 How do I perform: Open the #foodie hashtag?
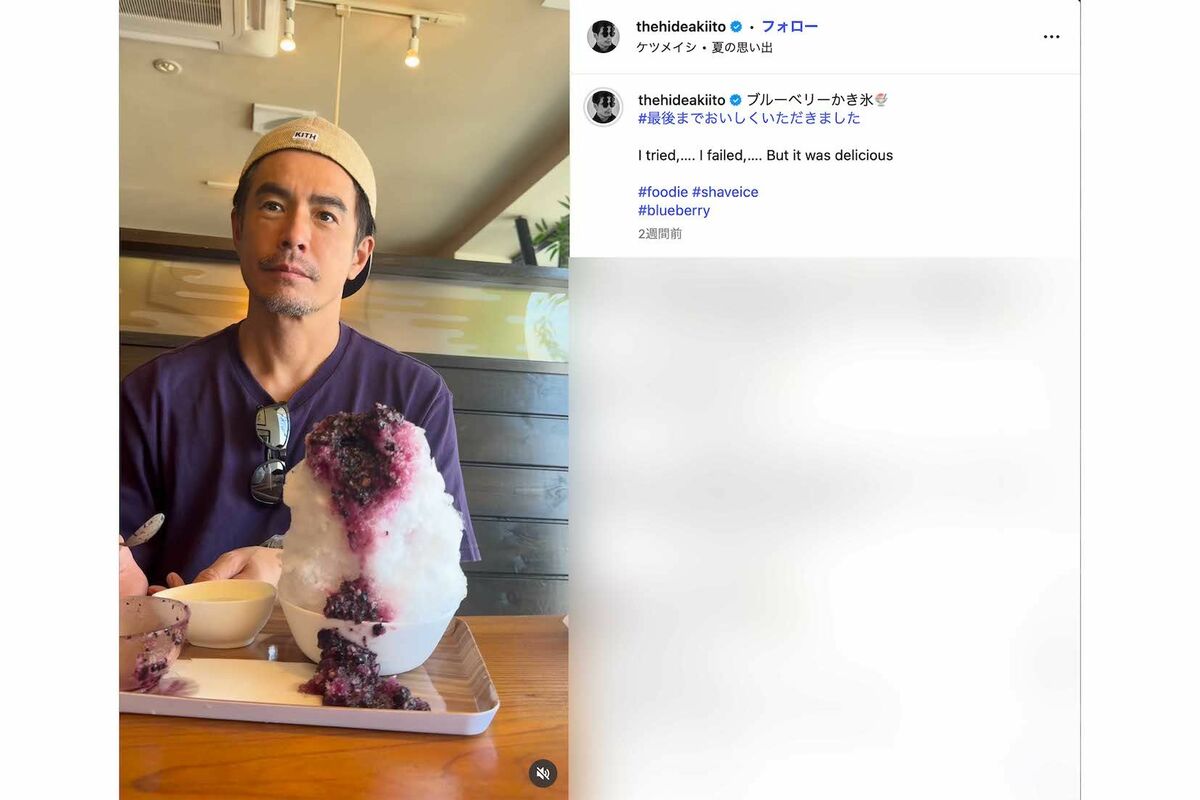pyautogui.click(x=663, y=192)
